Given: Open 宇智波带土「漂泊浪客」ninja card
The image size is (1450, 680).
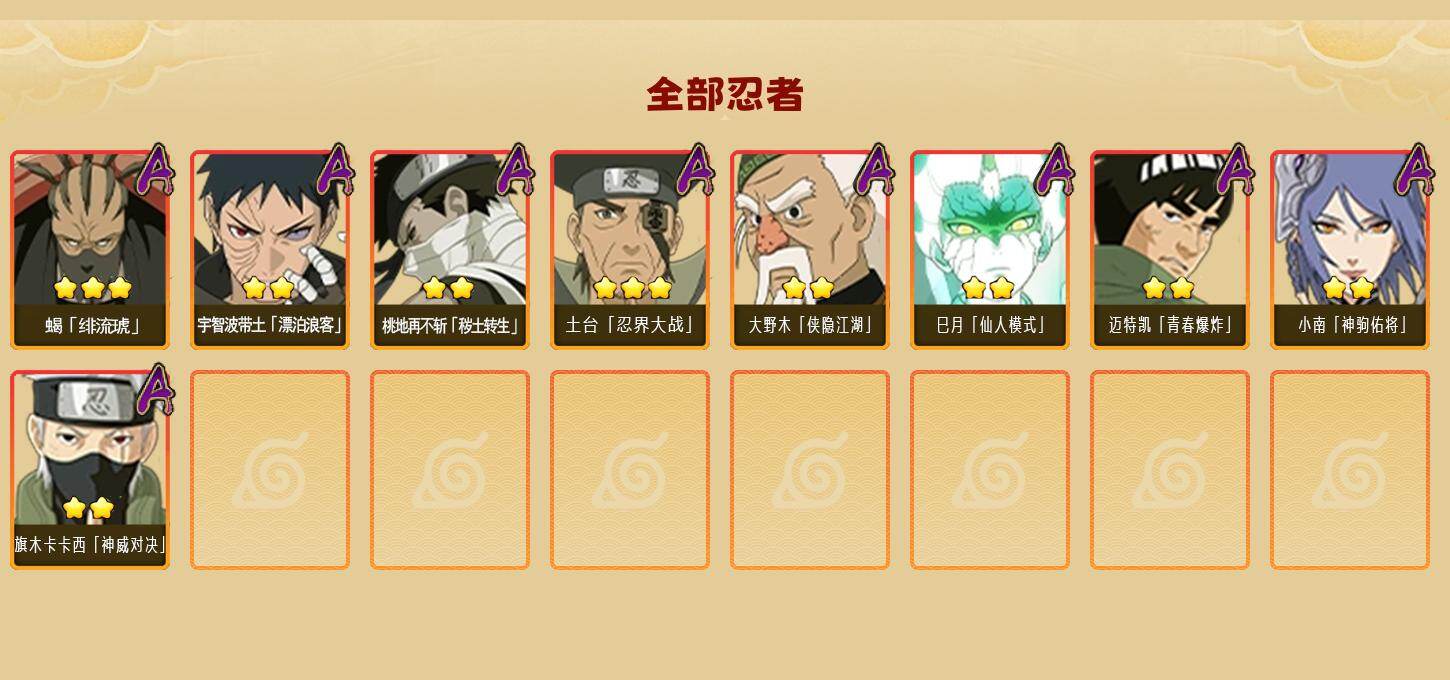Looking at the screenshot, I should pyautogui.click(x=270, y=250).
